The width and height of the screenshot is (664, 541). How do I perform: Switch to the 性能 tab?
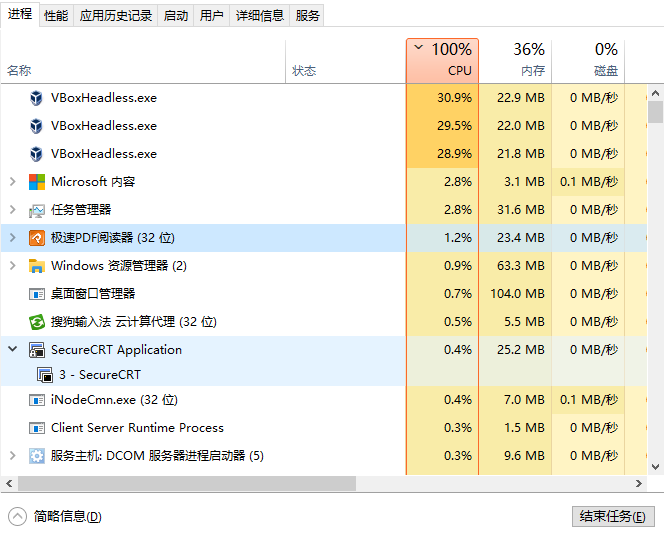56,15
